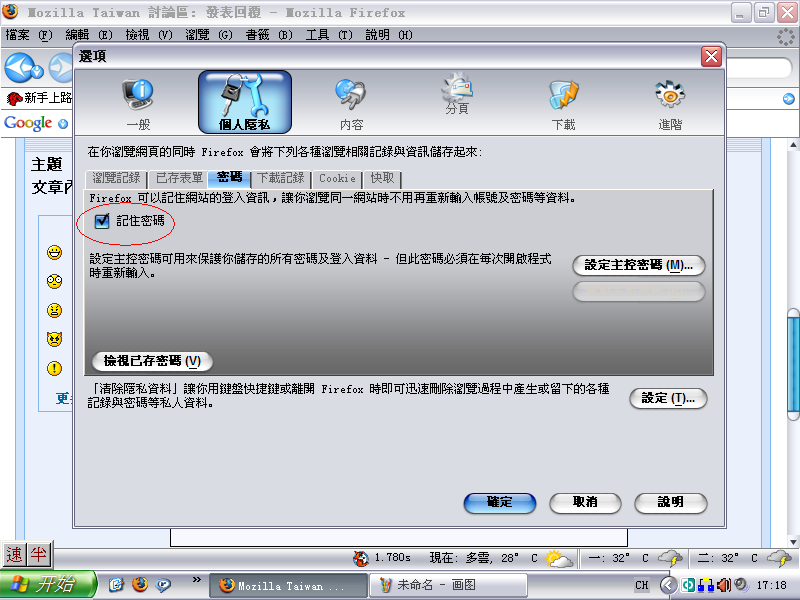
Task: Launch Internet Explorer from quick launch bar
Action: pos(116,585)
